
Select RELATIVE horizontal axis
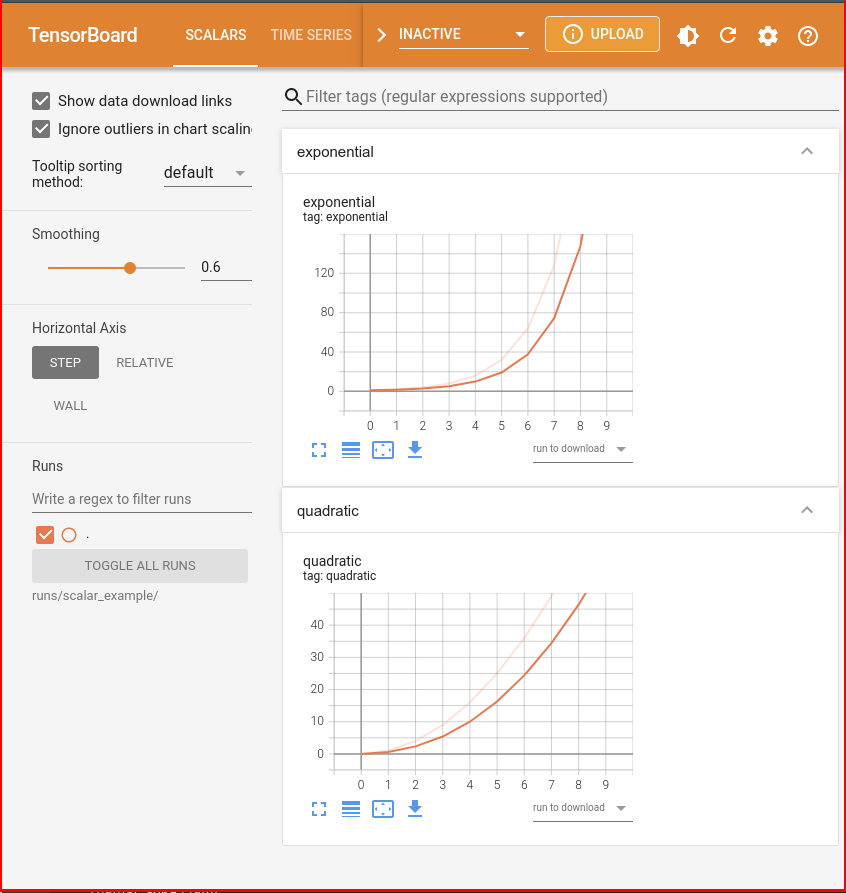tap(145, 363)
